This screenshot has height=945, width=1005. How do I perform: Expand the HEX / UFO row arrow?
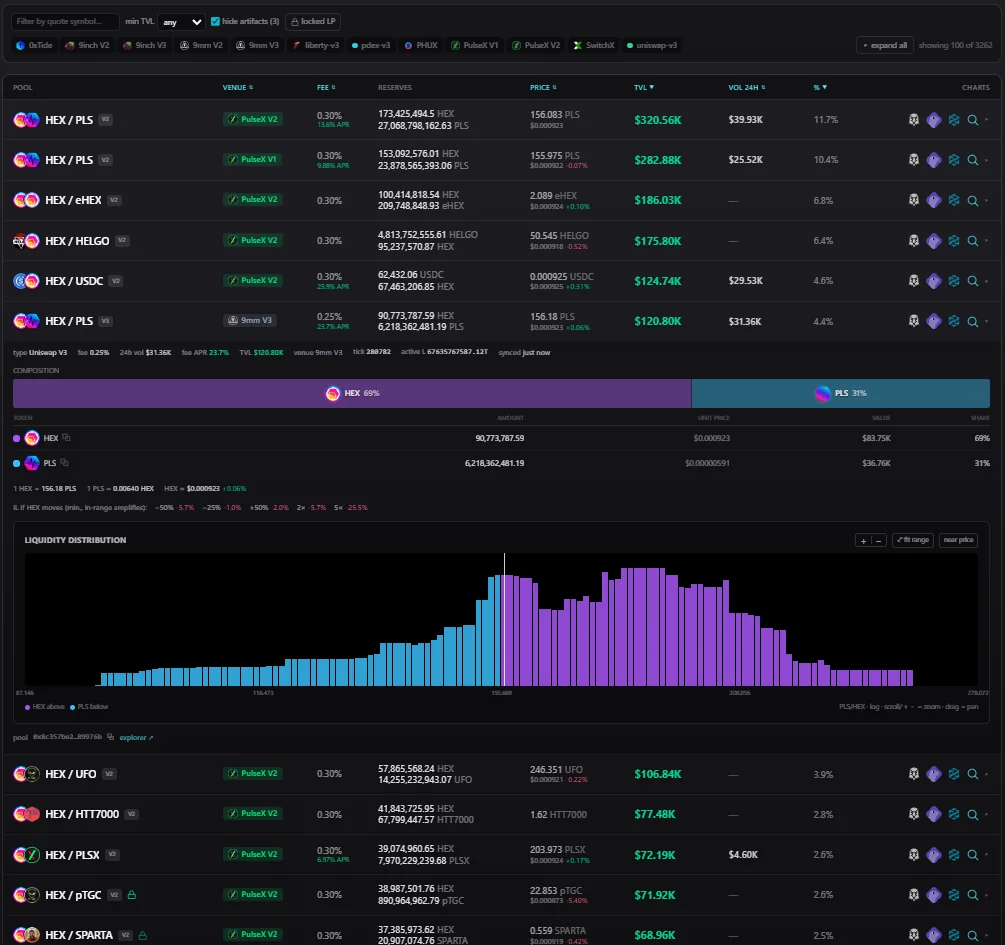coord(986,774)
